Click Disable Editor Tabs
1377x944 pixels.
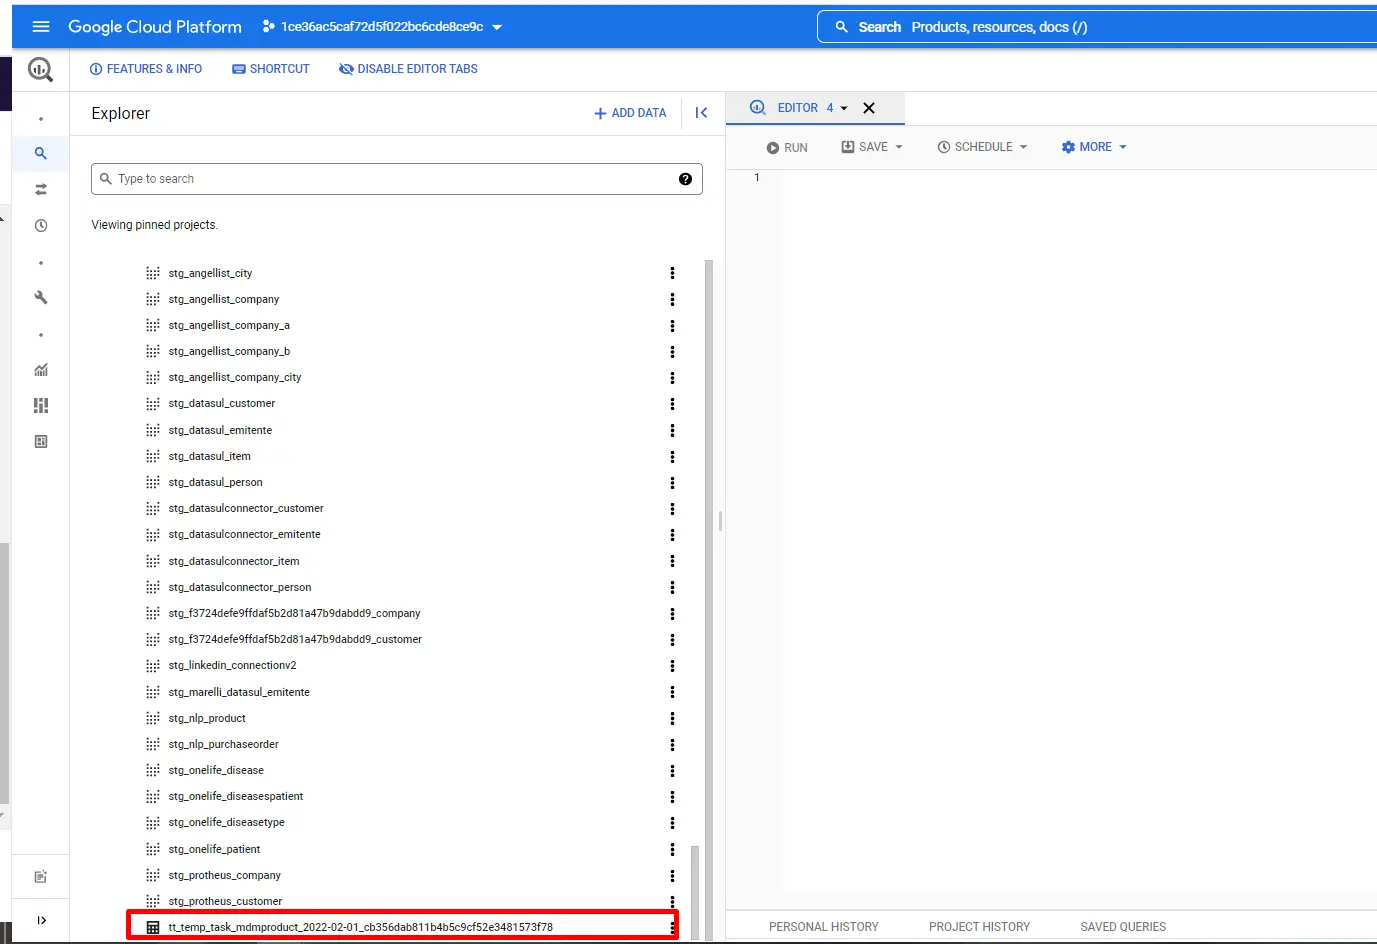[408, 69]
